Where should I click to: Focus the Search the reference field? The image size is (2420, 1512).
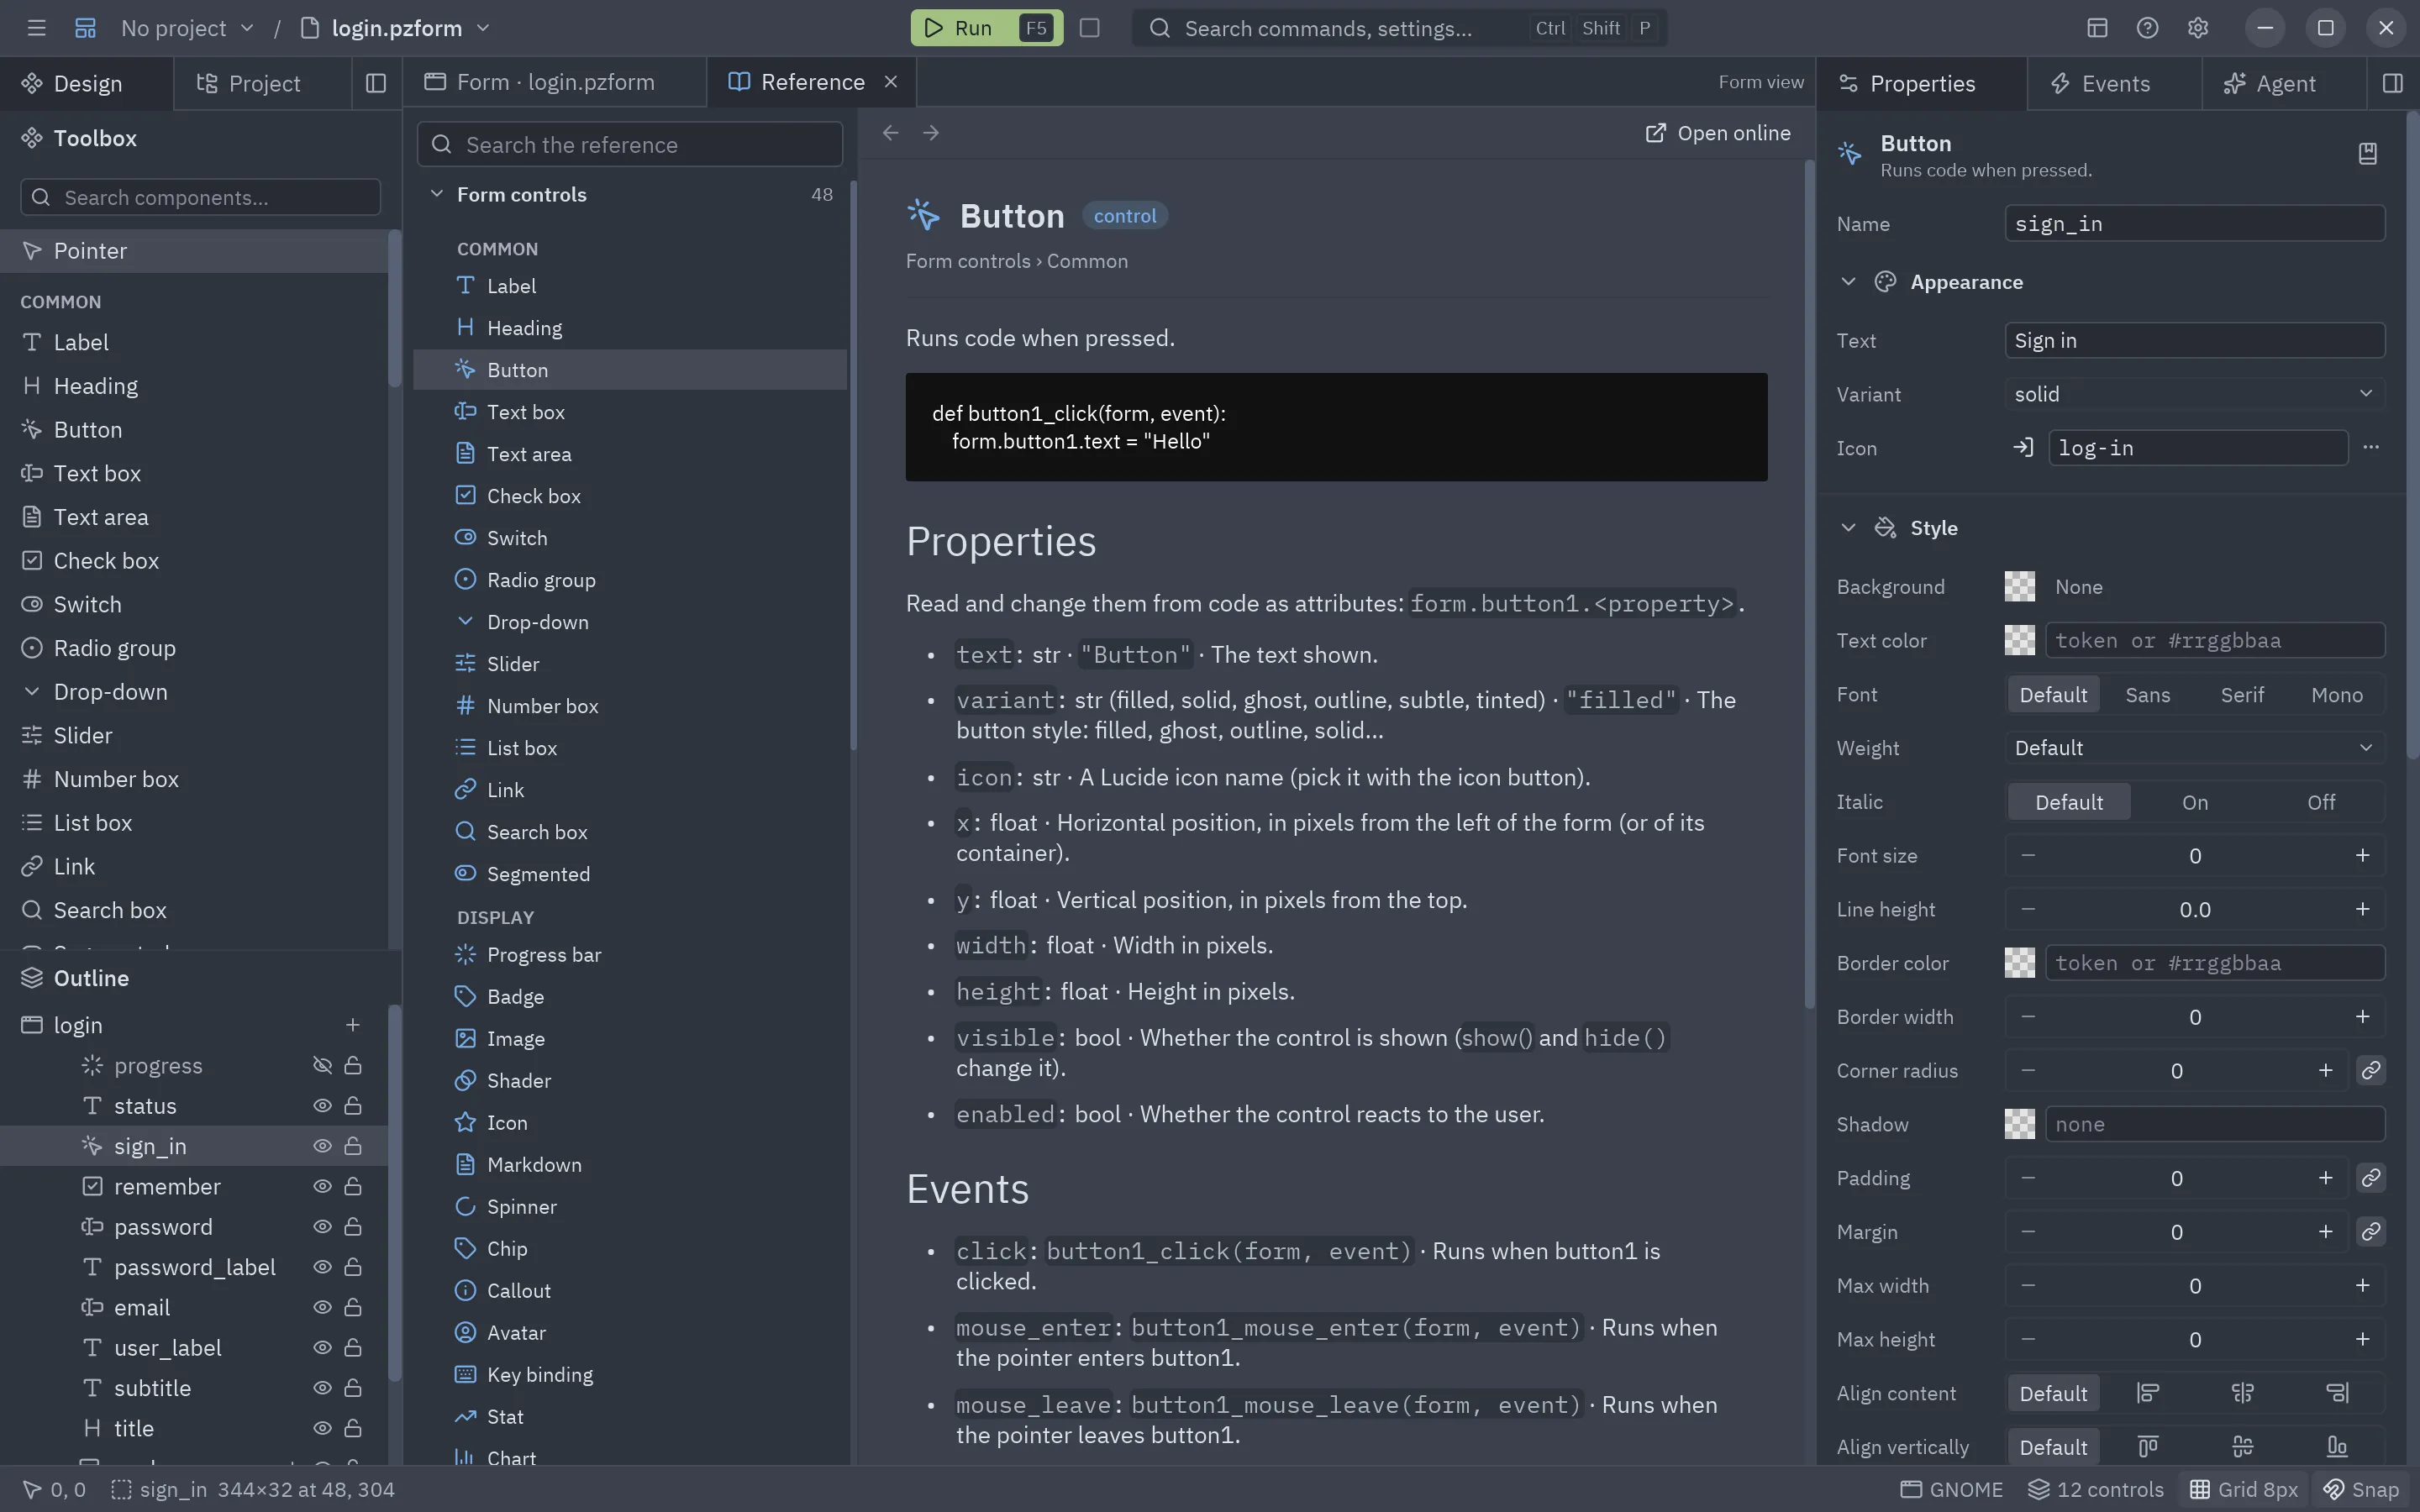[x=630, y=145]
